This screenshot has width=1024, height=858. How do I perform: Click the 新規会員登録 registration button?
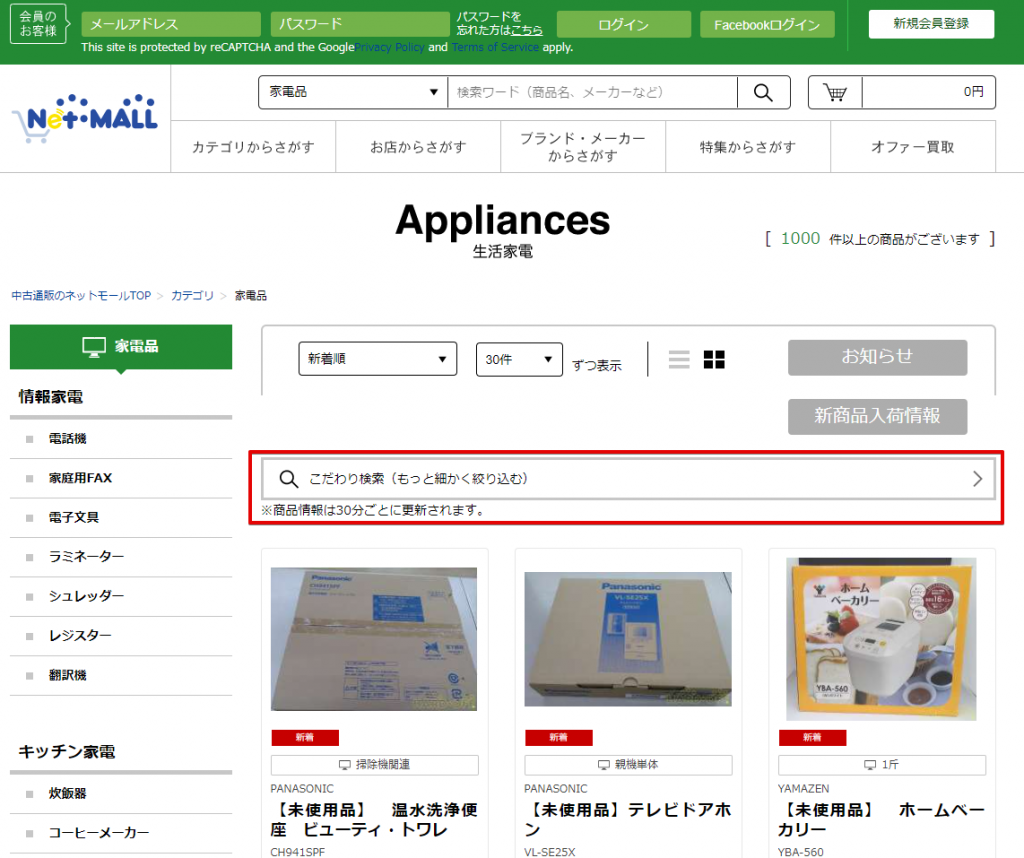(x=931, y=24)
